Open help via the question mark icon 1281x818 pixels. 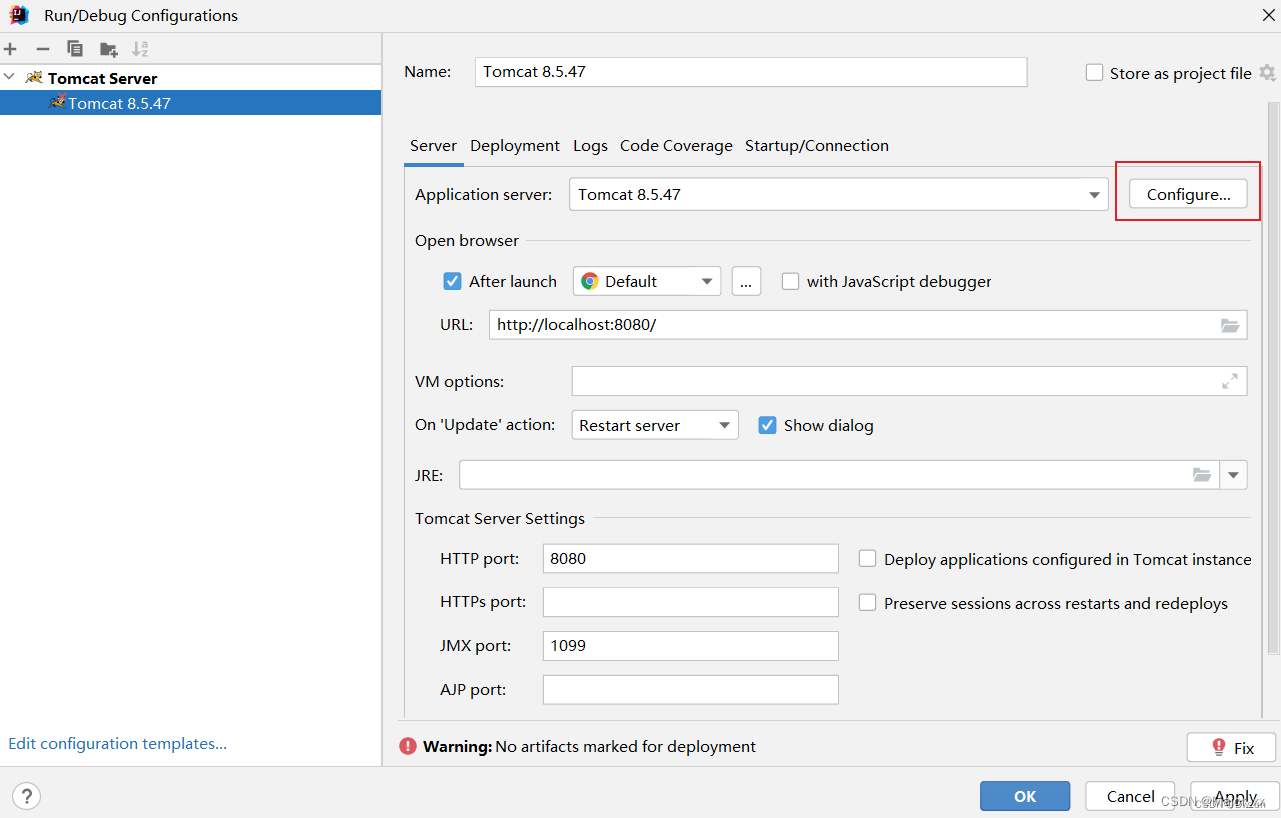[x=26, y=796]
